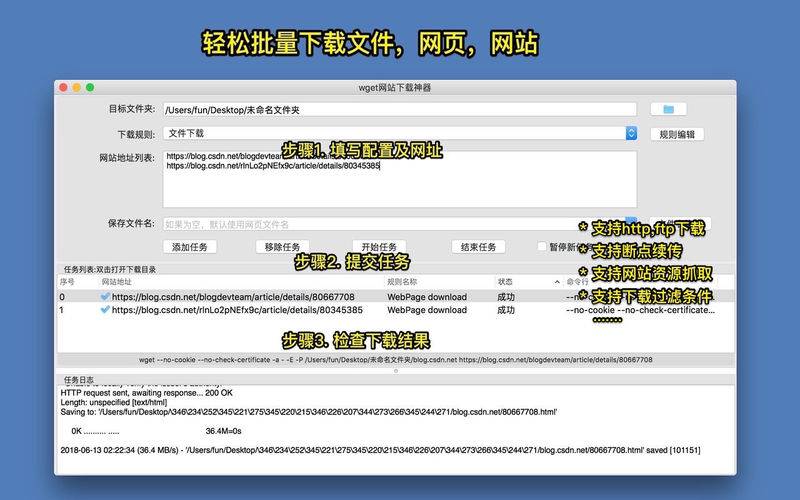
Task: Click the '--no-cookie --no-check-certificate' cell in row 1
Action: tap(641, 310)
